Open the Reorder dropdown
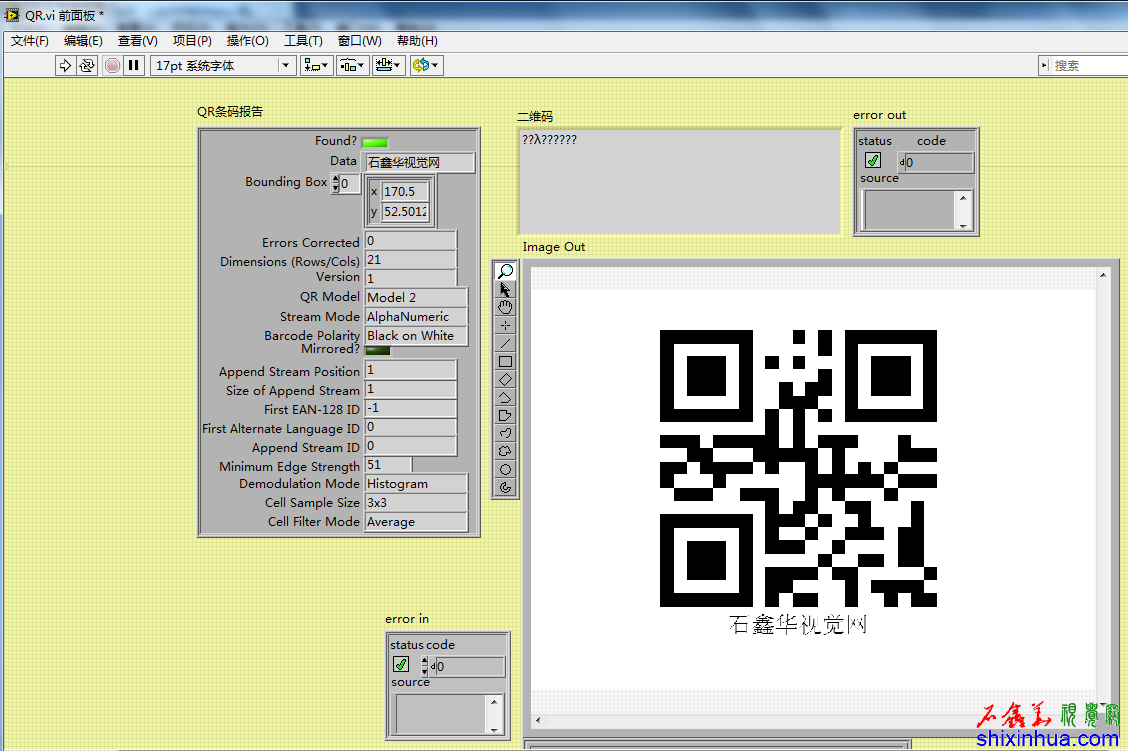1128x751 pixels. tap(426, 65)
